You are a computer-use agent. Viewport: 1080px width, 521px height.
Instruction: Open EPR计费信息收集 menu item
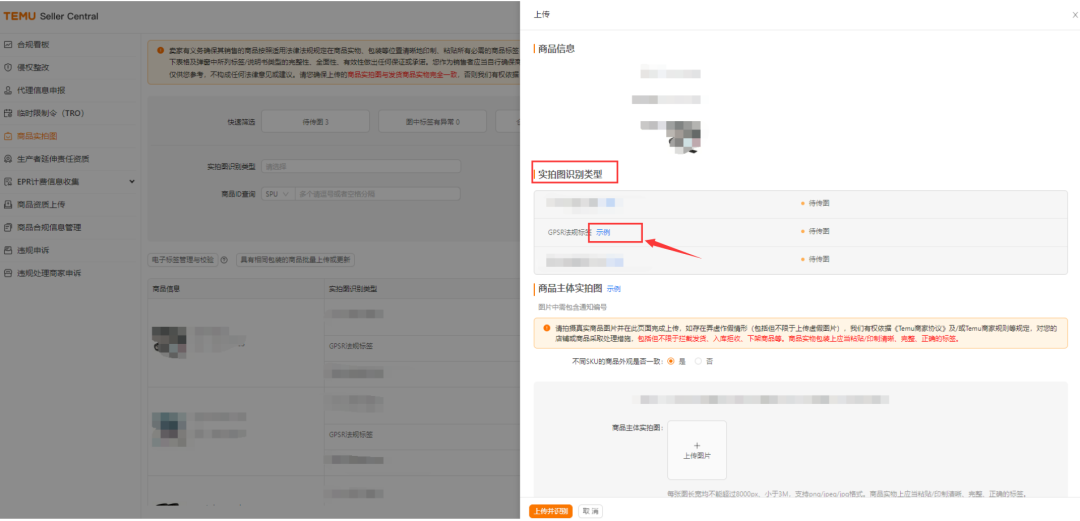pyautogui.click(x=48, y=181)
